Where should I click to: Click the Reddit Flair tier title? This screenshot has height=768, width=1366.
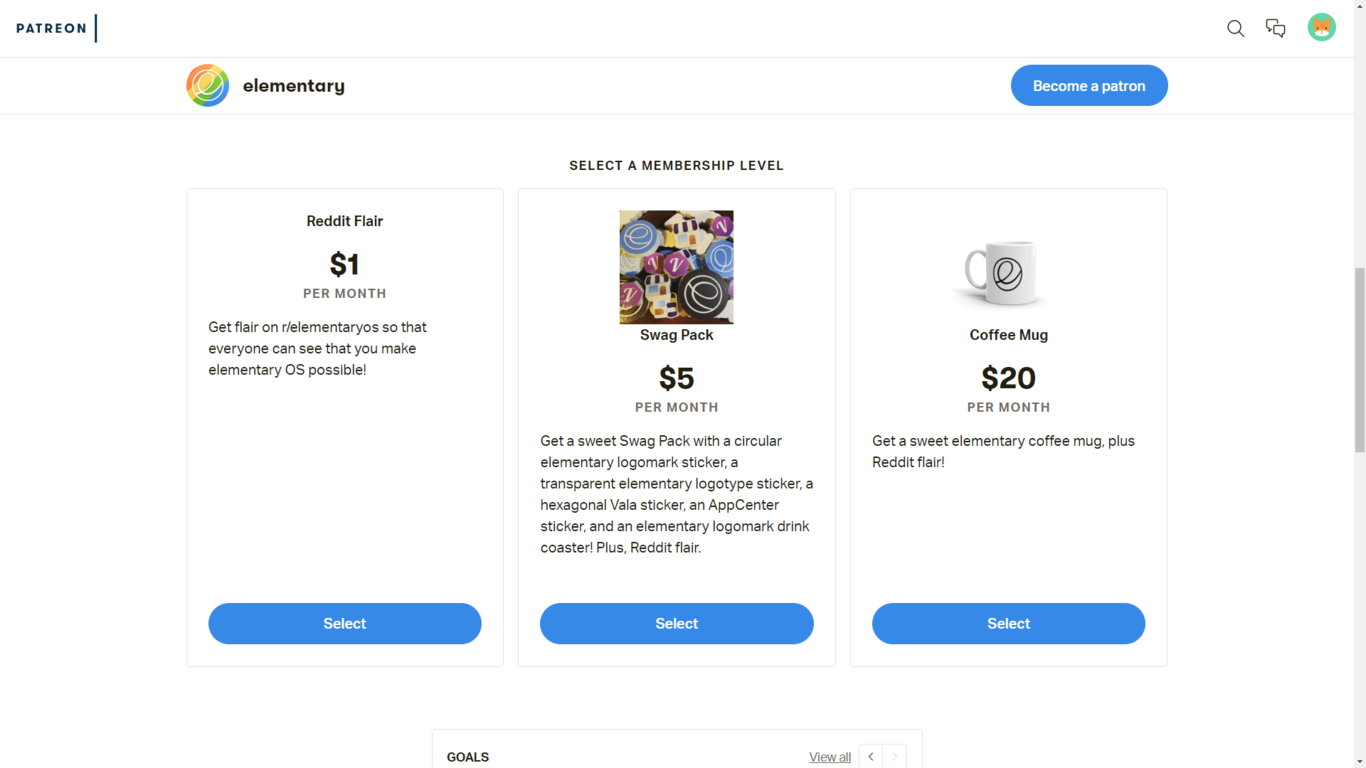(x=344, y=221)
